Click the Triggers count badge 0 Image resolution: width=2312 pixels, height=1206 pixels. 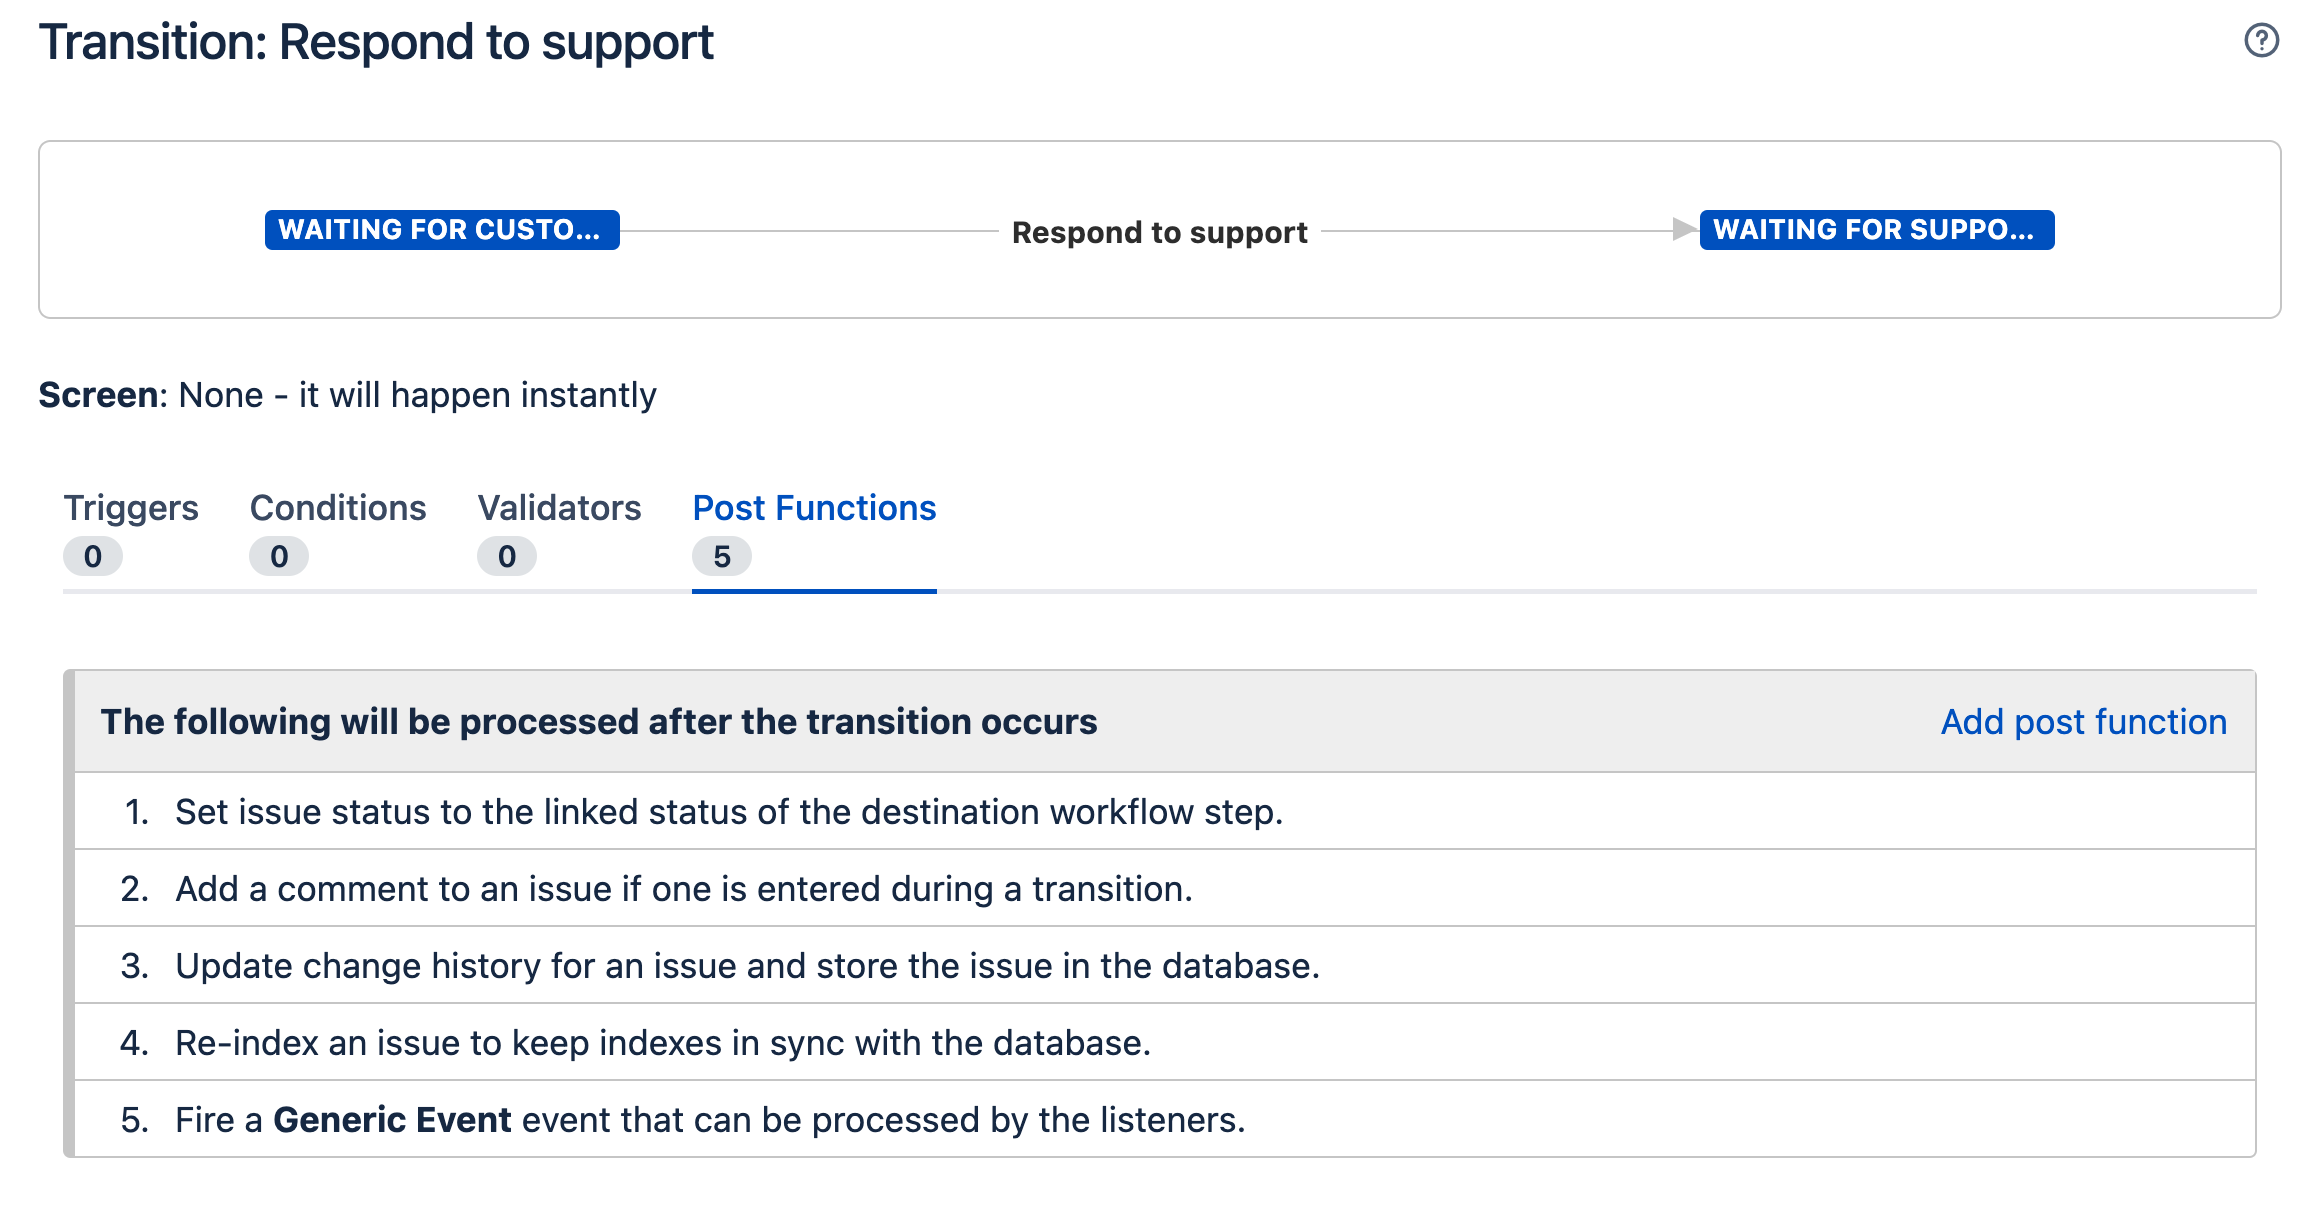93,557
